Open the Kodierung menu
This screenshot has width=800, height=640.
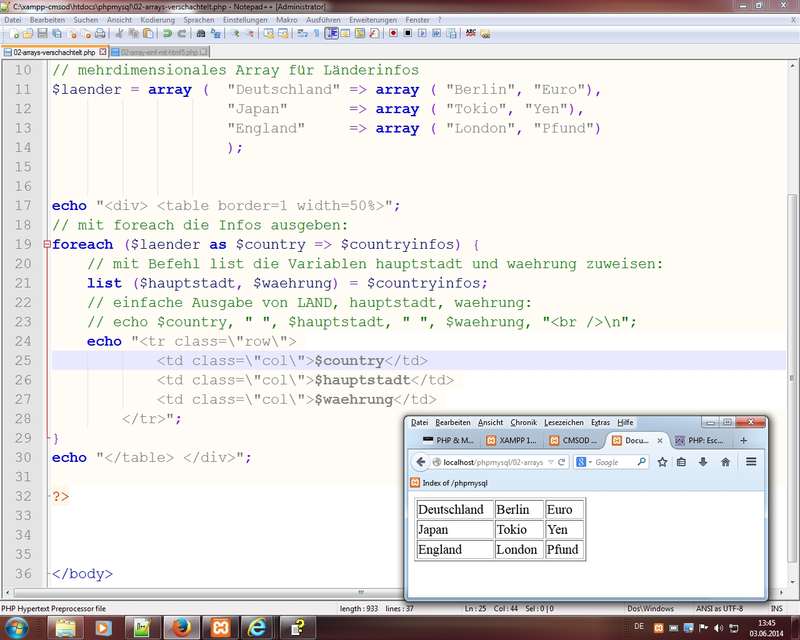tap(157, 19)
